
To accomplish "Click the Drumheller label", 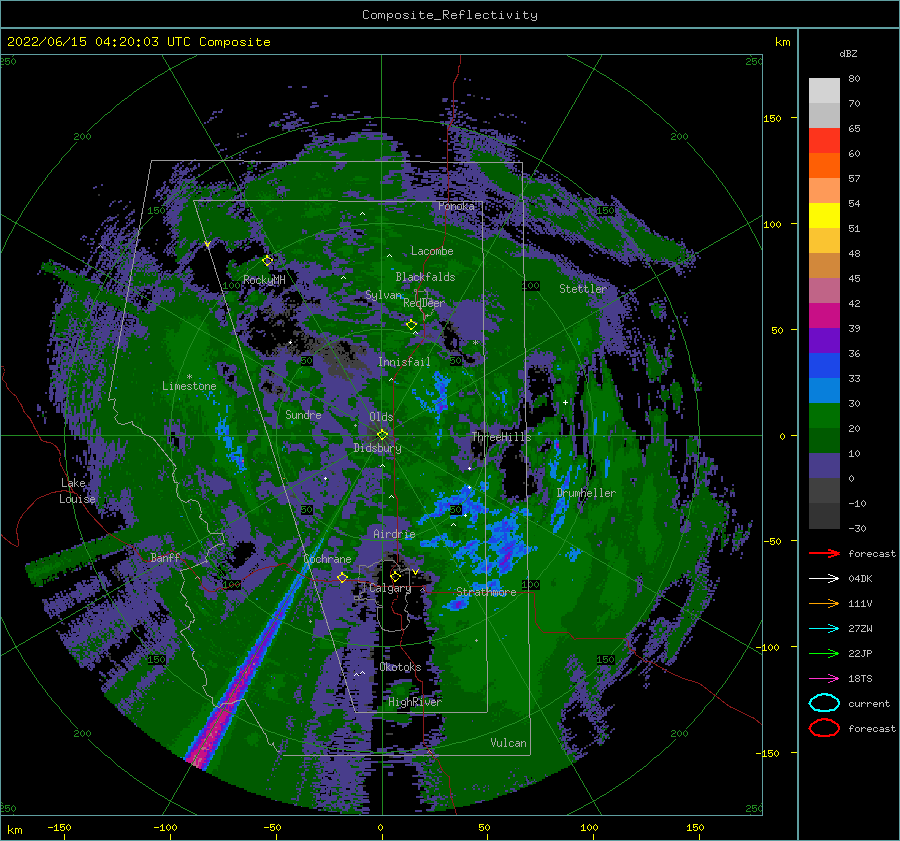I will point(586,493).
